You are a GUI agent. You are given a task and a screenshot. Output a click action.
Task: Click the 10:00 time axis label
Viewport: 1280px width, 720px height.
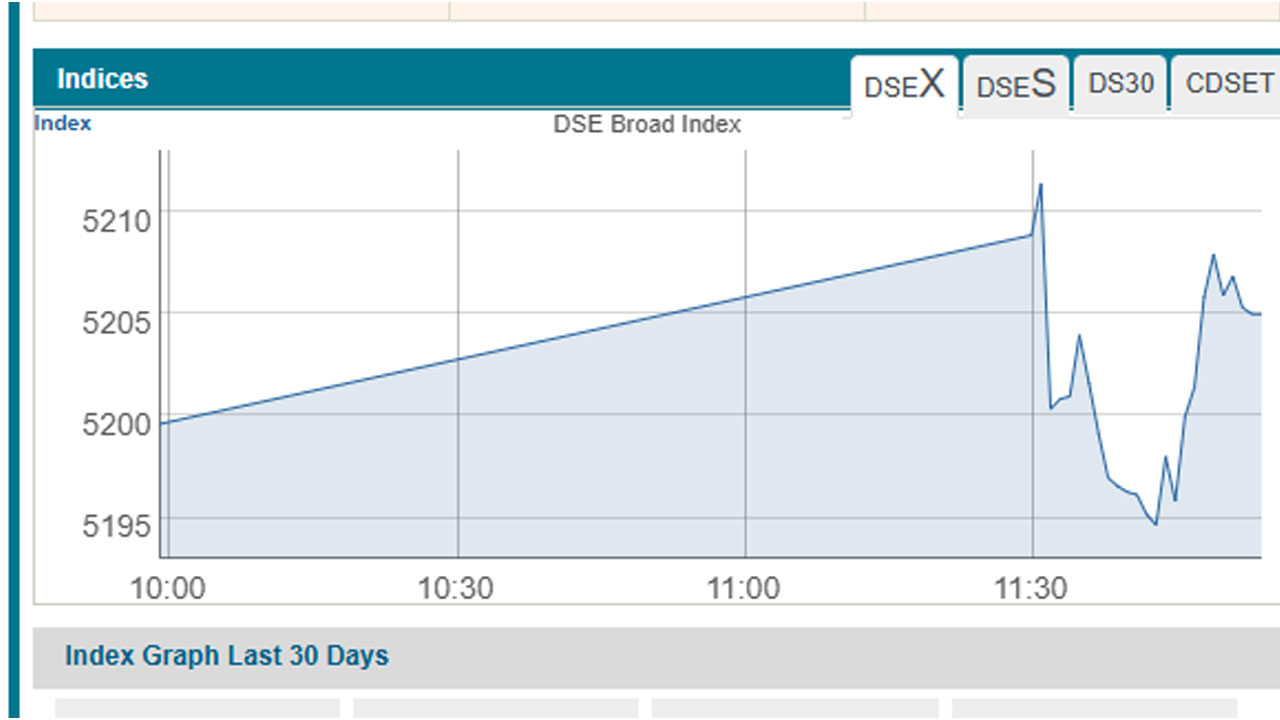coord(167,588)
